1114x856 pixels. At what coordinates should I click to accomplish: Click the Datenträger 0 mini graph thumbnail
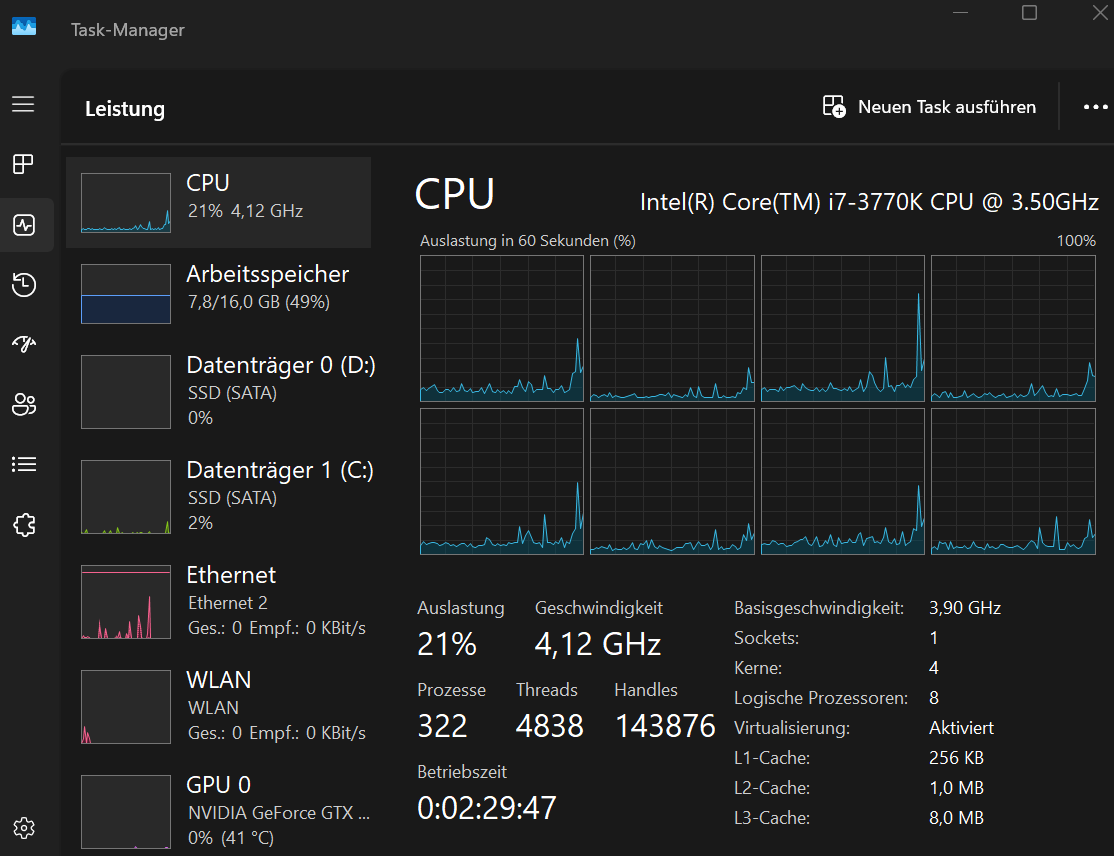tap(126, 391)
